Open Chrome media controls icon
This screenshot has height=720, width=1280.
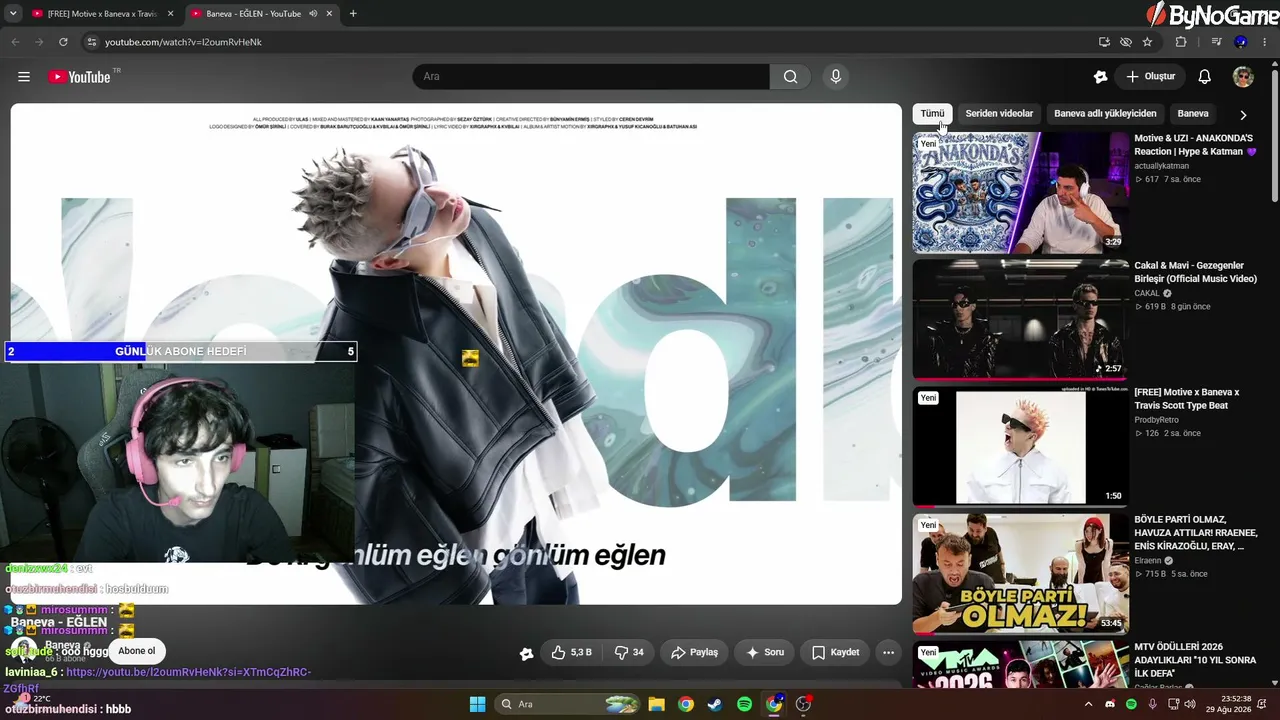pos(1217,42)
